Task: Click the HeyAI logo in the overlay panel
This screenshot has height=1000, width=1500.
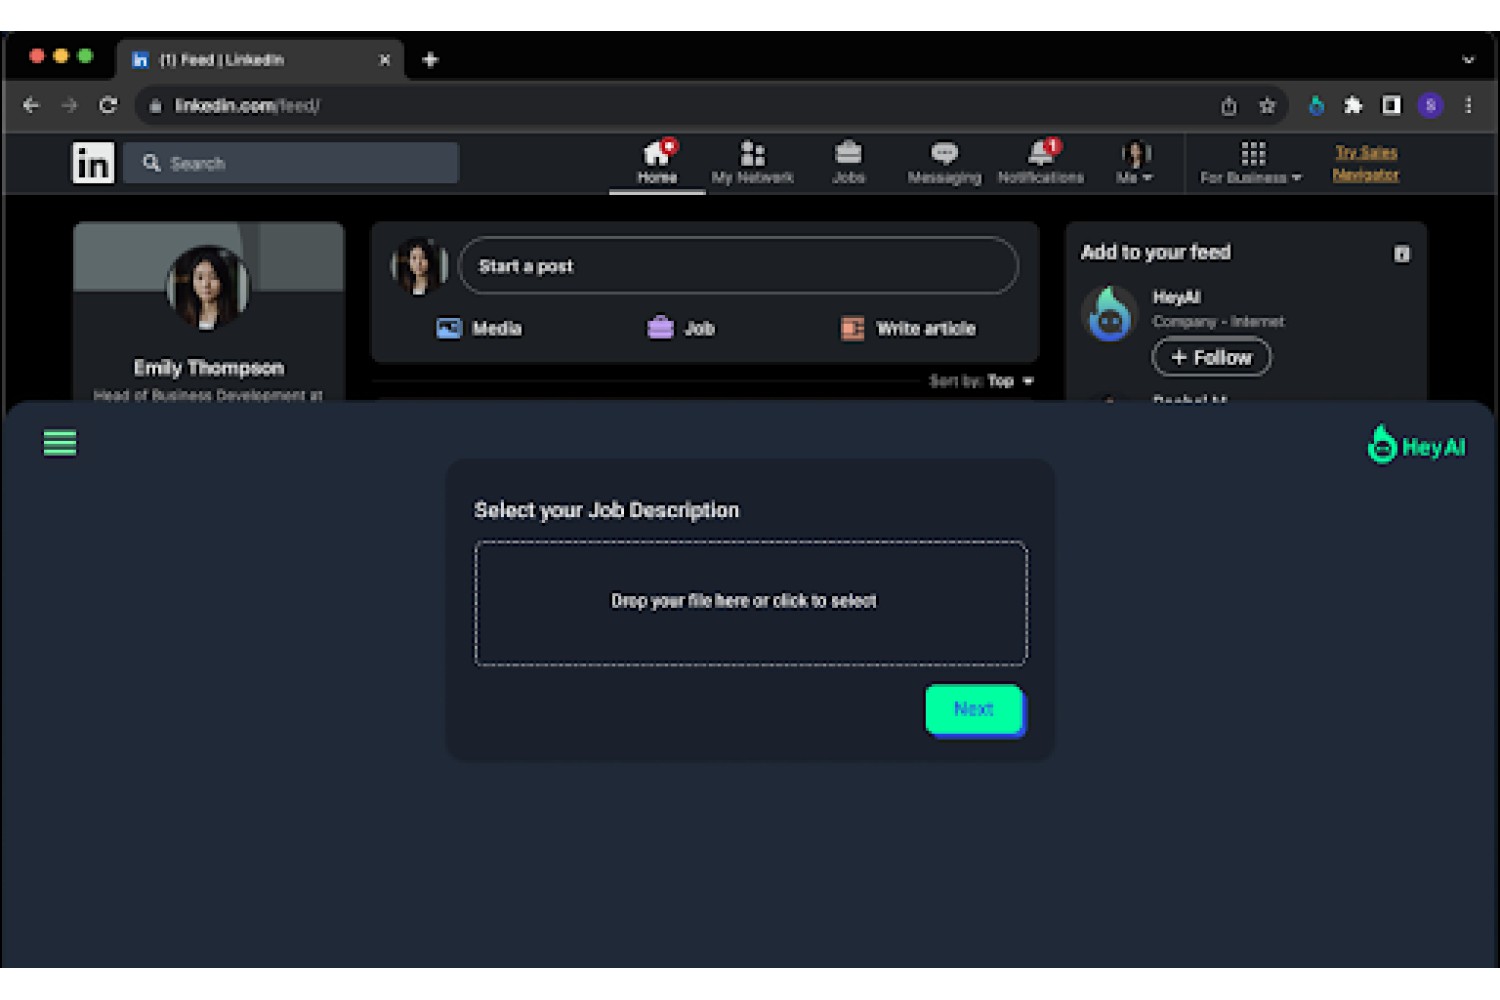Action: tap(1416, 446)
